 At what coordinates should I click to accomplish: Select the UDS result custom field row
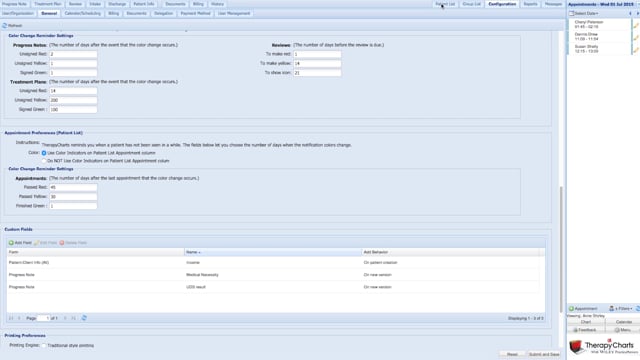tap(273, 287)
